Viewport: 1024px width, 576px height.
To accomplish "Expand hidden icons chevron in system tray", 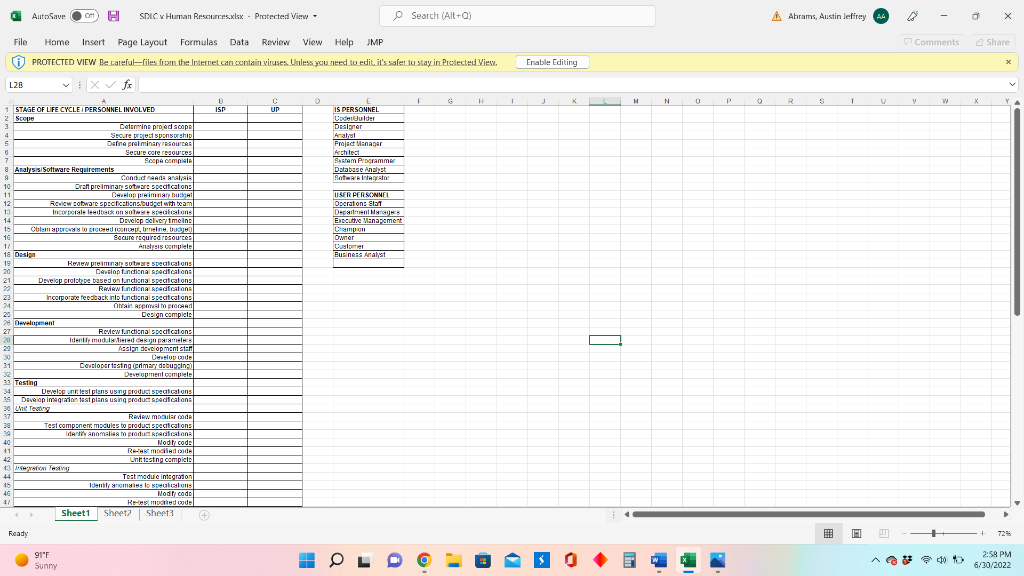I will 875,560.
